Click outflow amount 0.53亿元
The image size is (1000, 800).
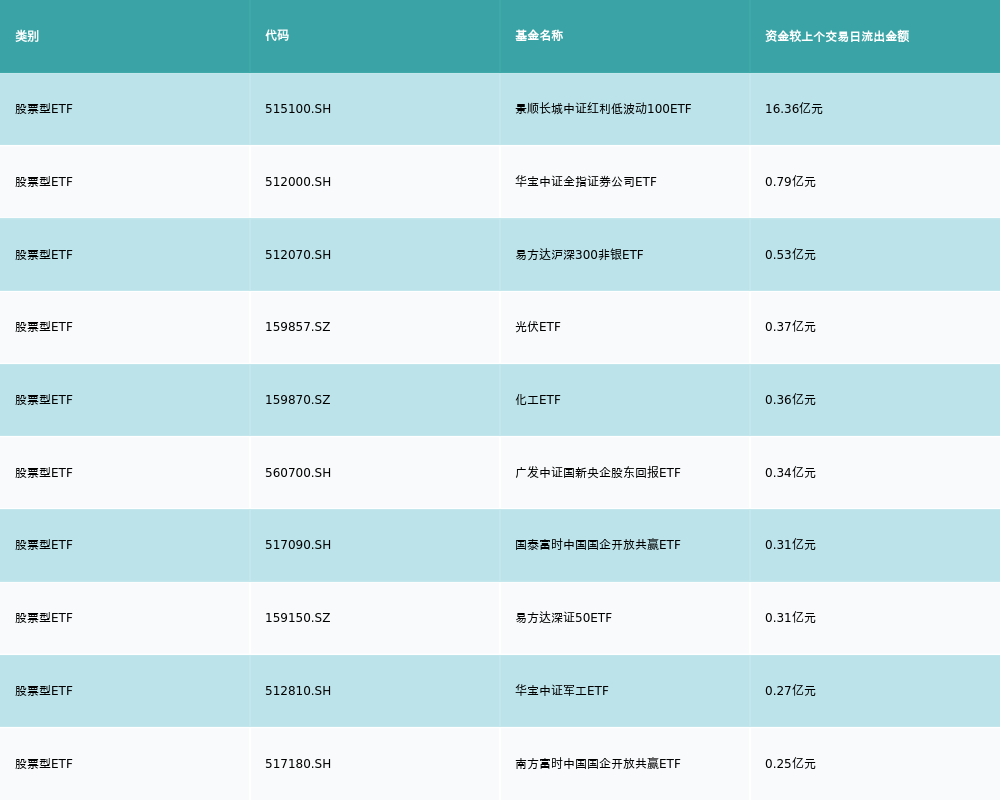pyautogui.click(x=790, y=255)
